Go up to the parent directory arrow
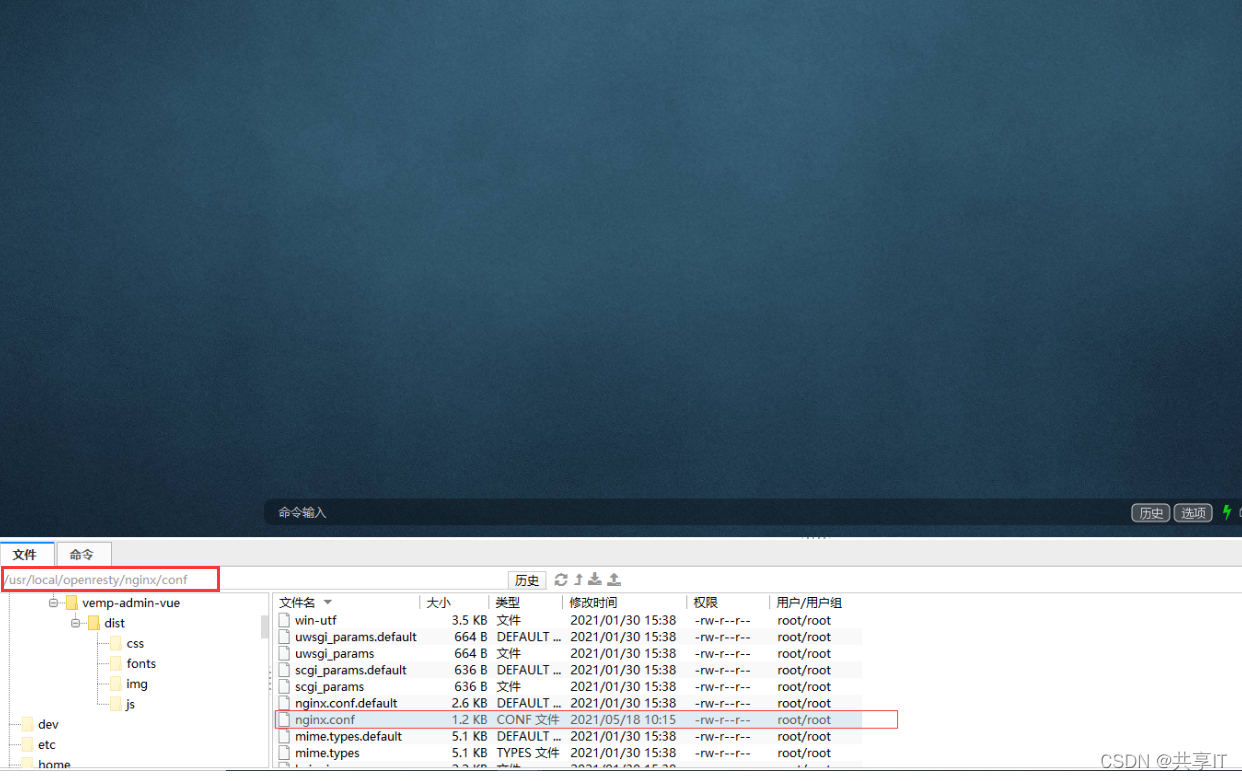 (x=578, y=580)
